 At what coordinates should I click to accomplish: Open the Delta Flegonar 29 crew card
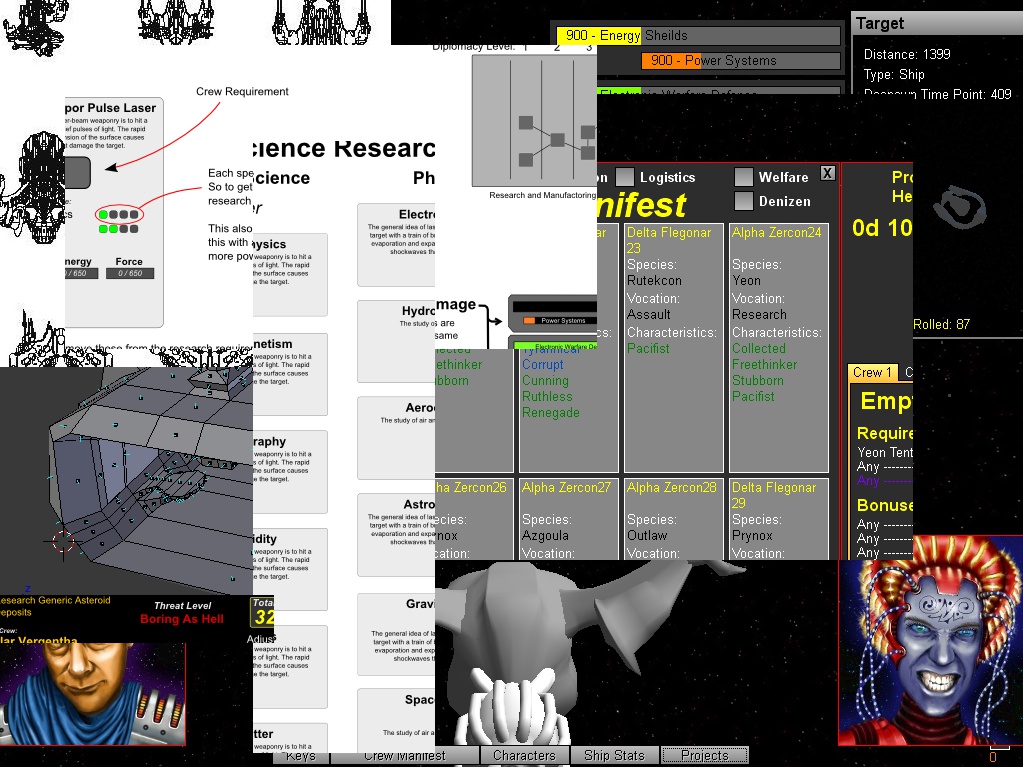[778, 519]
